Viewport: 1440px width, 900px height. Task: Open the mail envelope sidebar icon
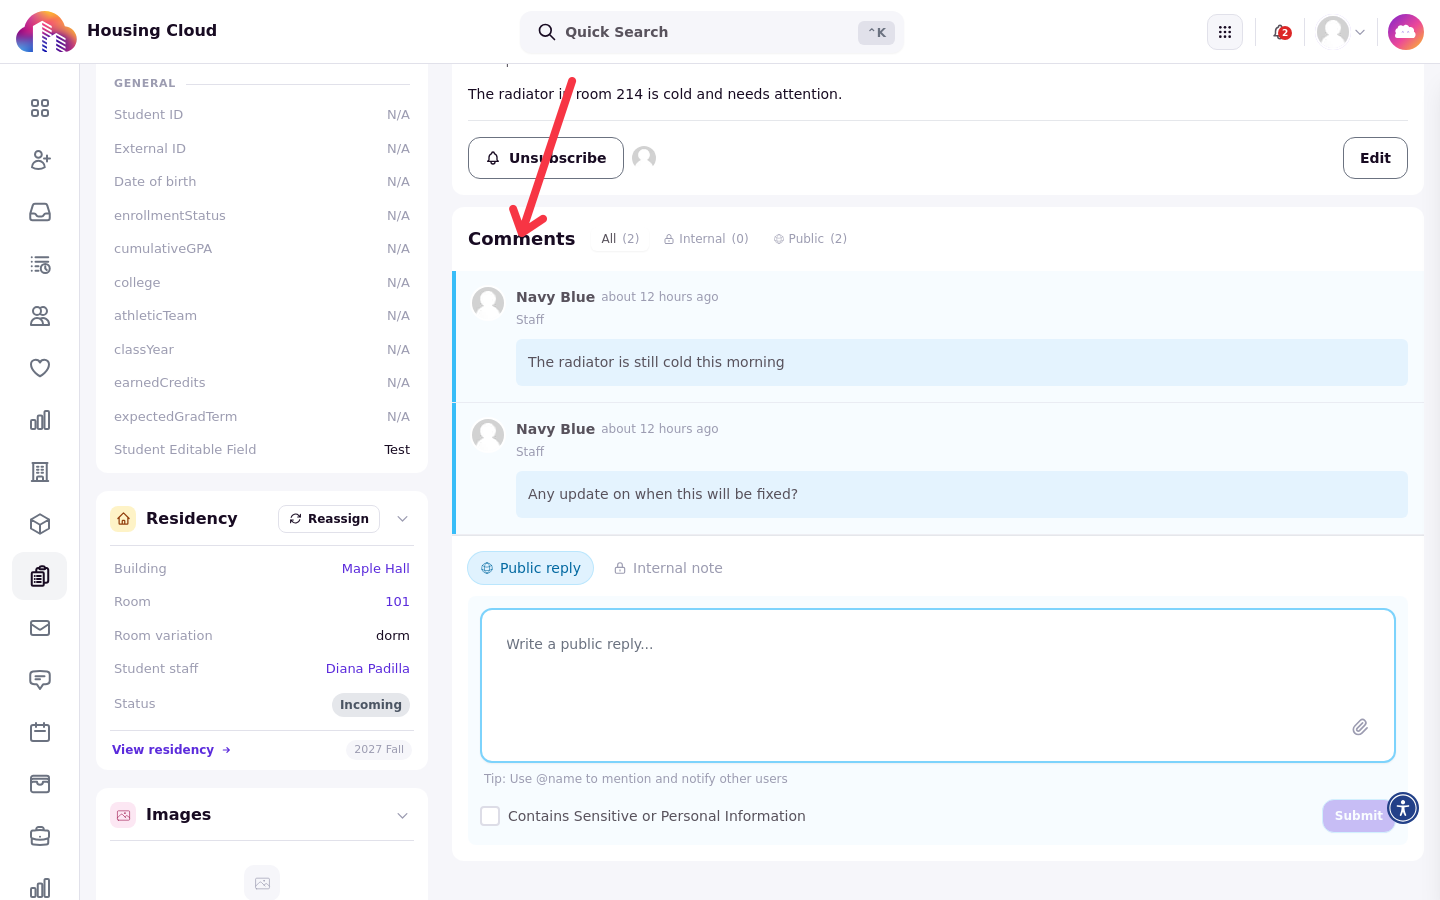(40, 628)
